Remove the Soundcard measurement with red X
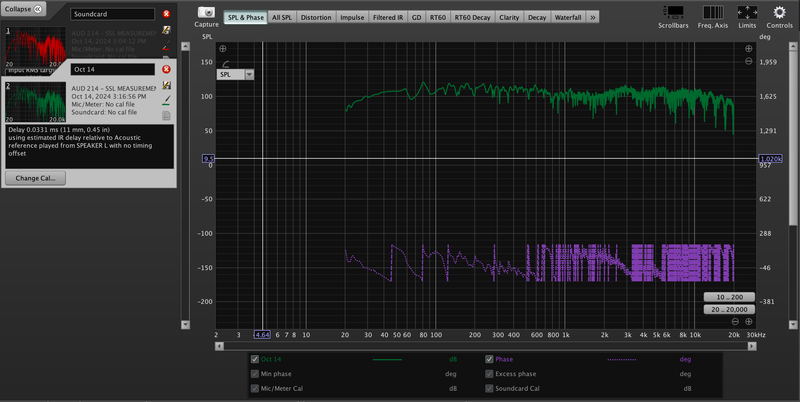 [166, 14]
